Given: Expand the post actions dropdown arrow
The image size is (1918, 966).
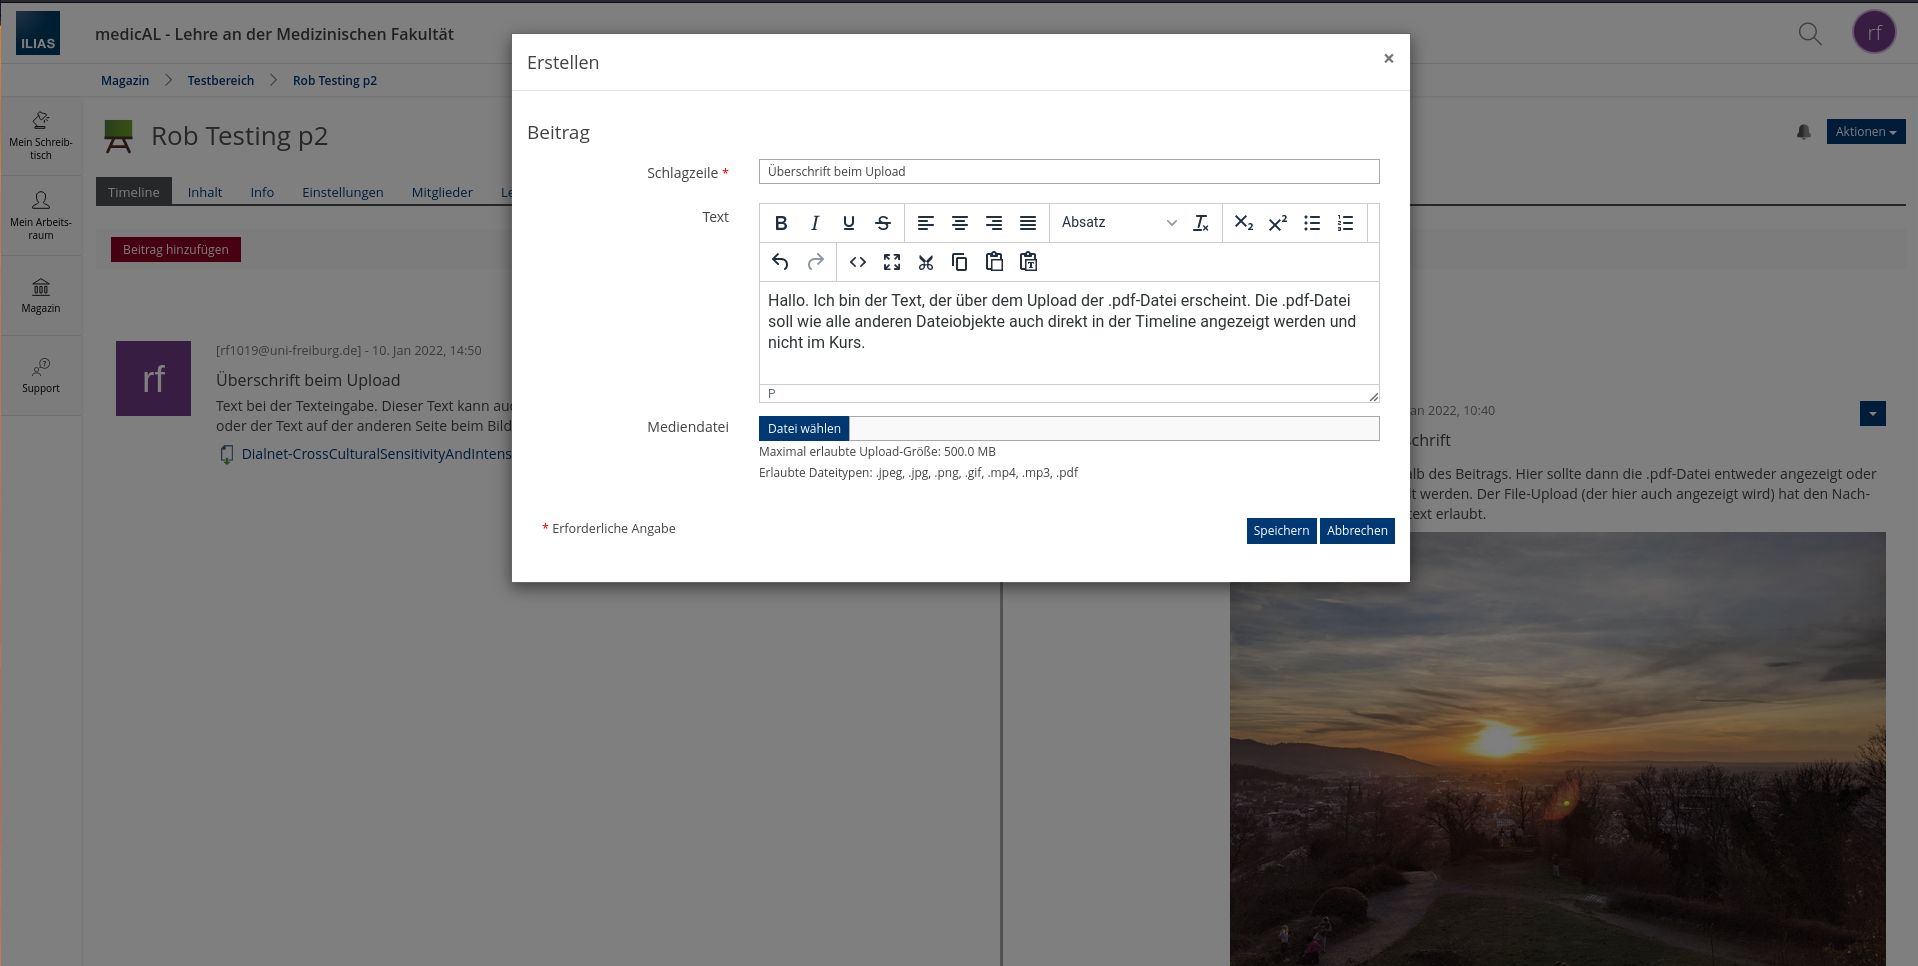Looking at the screenshot, I should pos(1872,414).
